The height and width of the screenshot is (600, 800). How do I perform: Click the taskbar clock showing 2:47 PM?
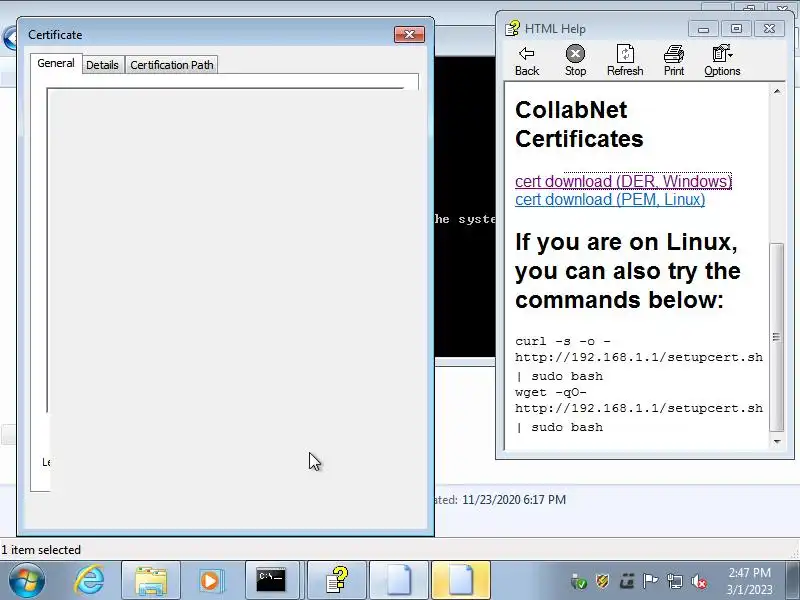749,581
